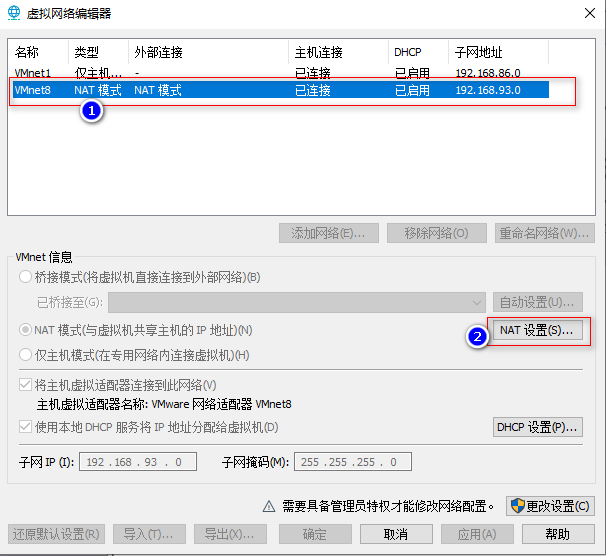Click 仅主机... type cell of VMnet1
The image size is (606, 556).
pyautogui.click(x=98, y=73)
